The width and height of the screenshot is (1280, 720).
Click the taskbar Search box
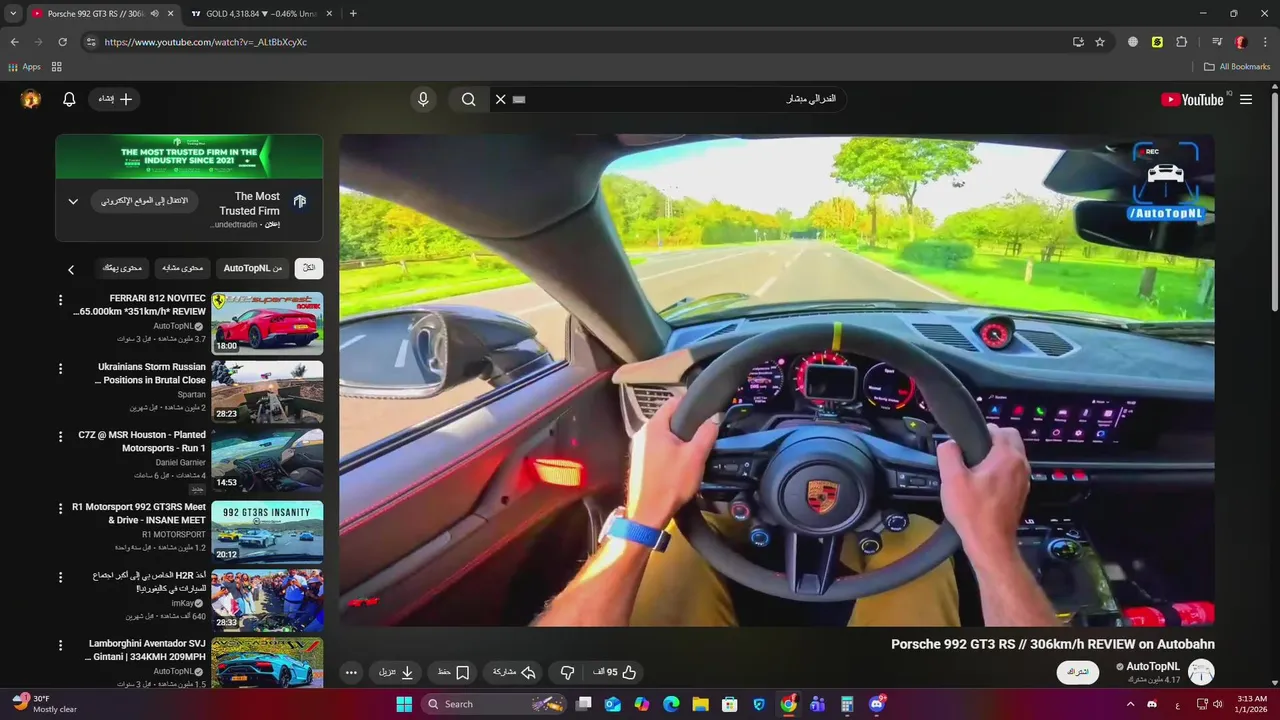tap(495, 704)
